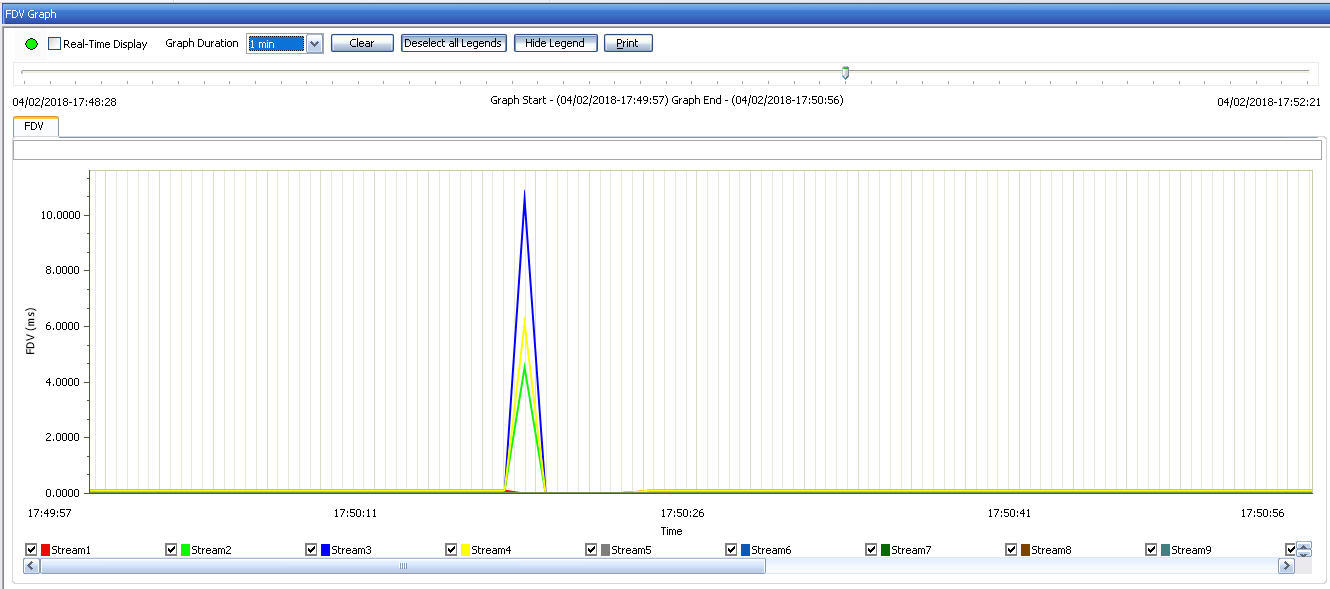The height and width of the screenshot is (589, 1330).
Task: Click the Print button
Action: (x=628, y=43)
